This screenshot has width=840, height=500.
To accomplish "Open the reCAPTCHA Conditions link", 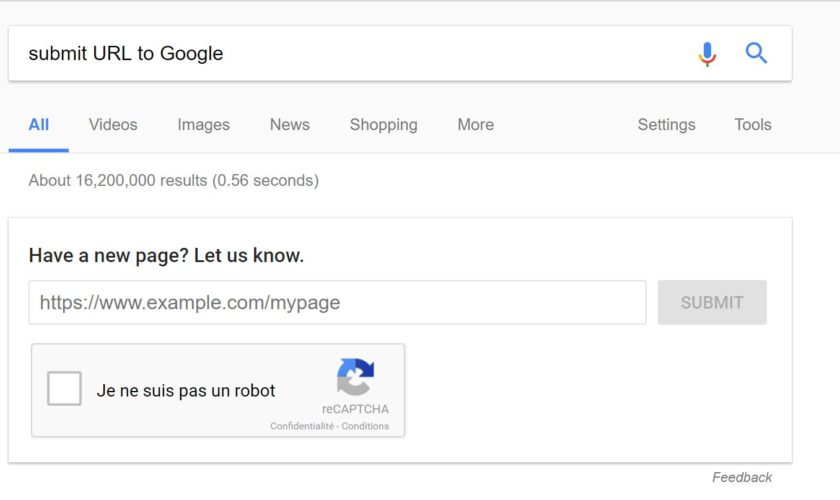I will pos(365,426).
